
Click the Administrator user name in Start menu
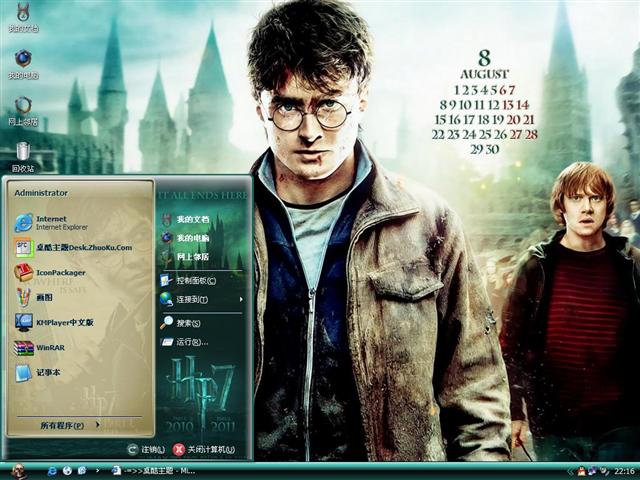click(x=41, y=193)
